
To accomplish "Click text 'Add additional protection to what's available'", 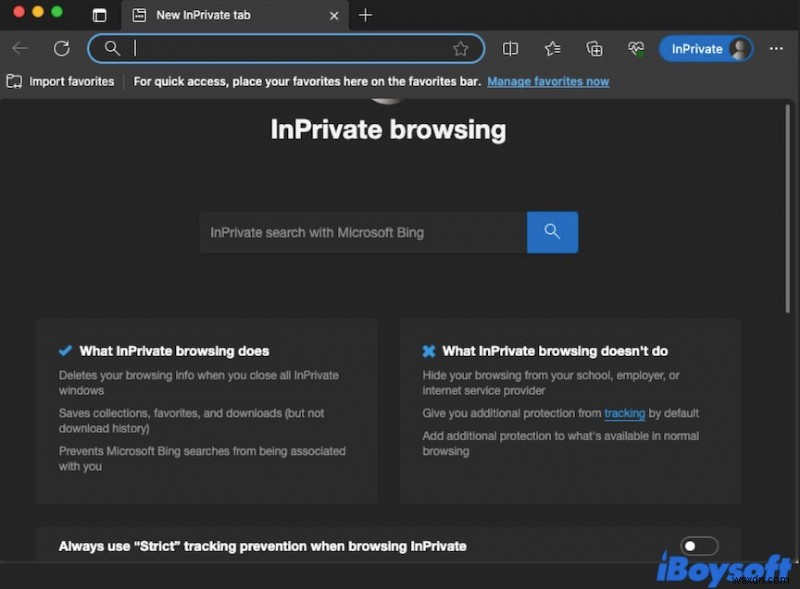I will (535, 436).
